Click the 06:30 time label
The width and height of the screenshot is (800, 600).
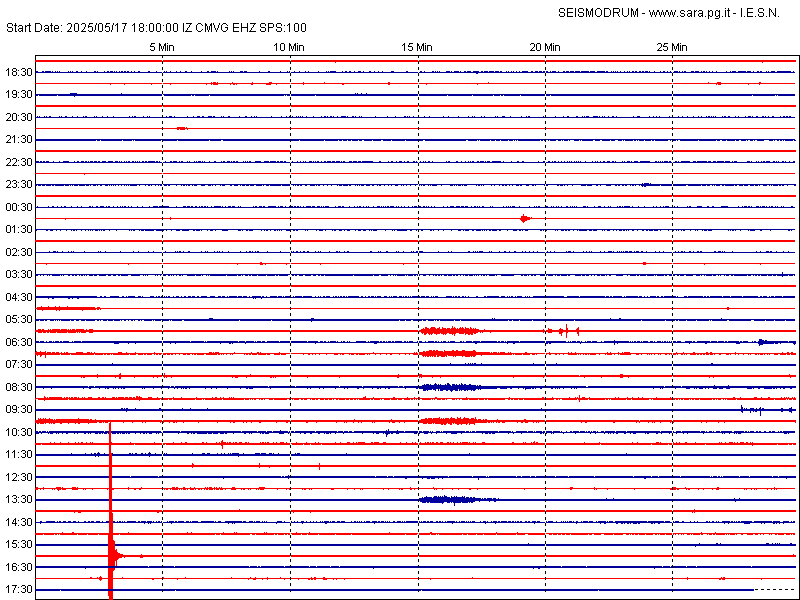point(19,342)
